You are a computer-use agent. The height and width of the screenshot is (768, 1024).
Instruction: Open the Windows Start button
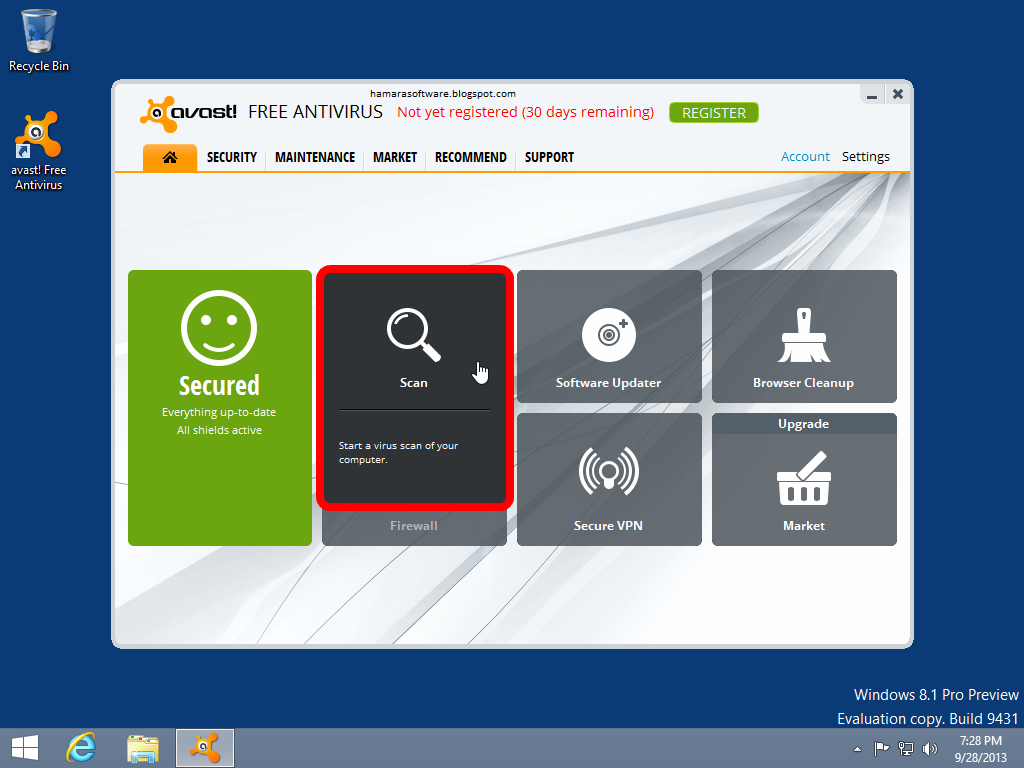[x=25, y=748]
